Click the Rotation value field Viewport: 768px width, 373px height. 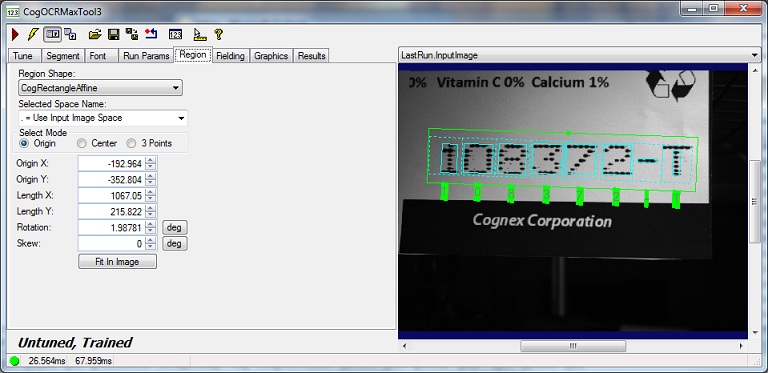click(112, 227)
